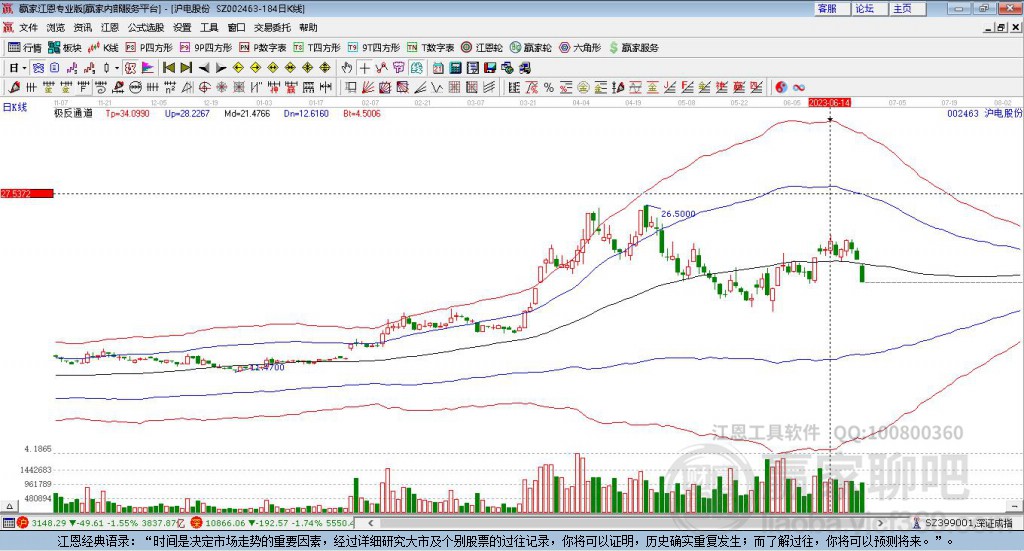1024x551 pixels.
Task: Click the 主页 homepage button
Action: (x=908, y=8)
